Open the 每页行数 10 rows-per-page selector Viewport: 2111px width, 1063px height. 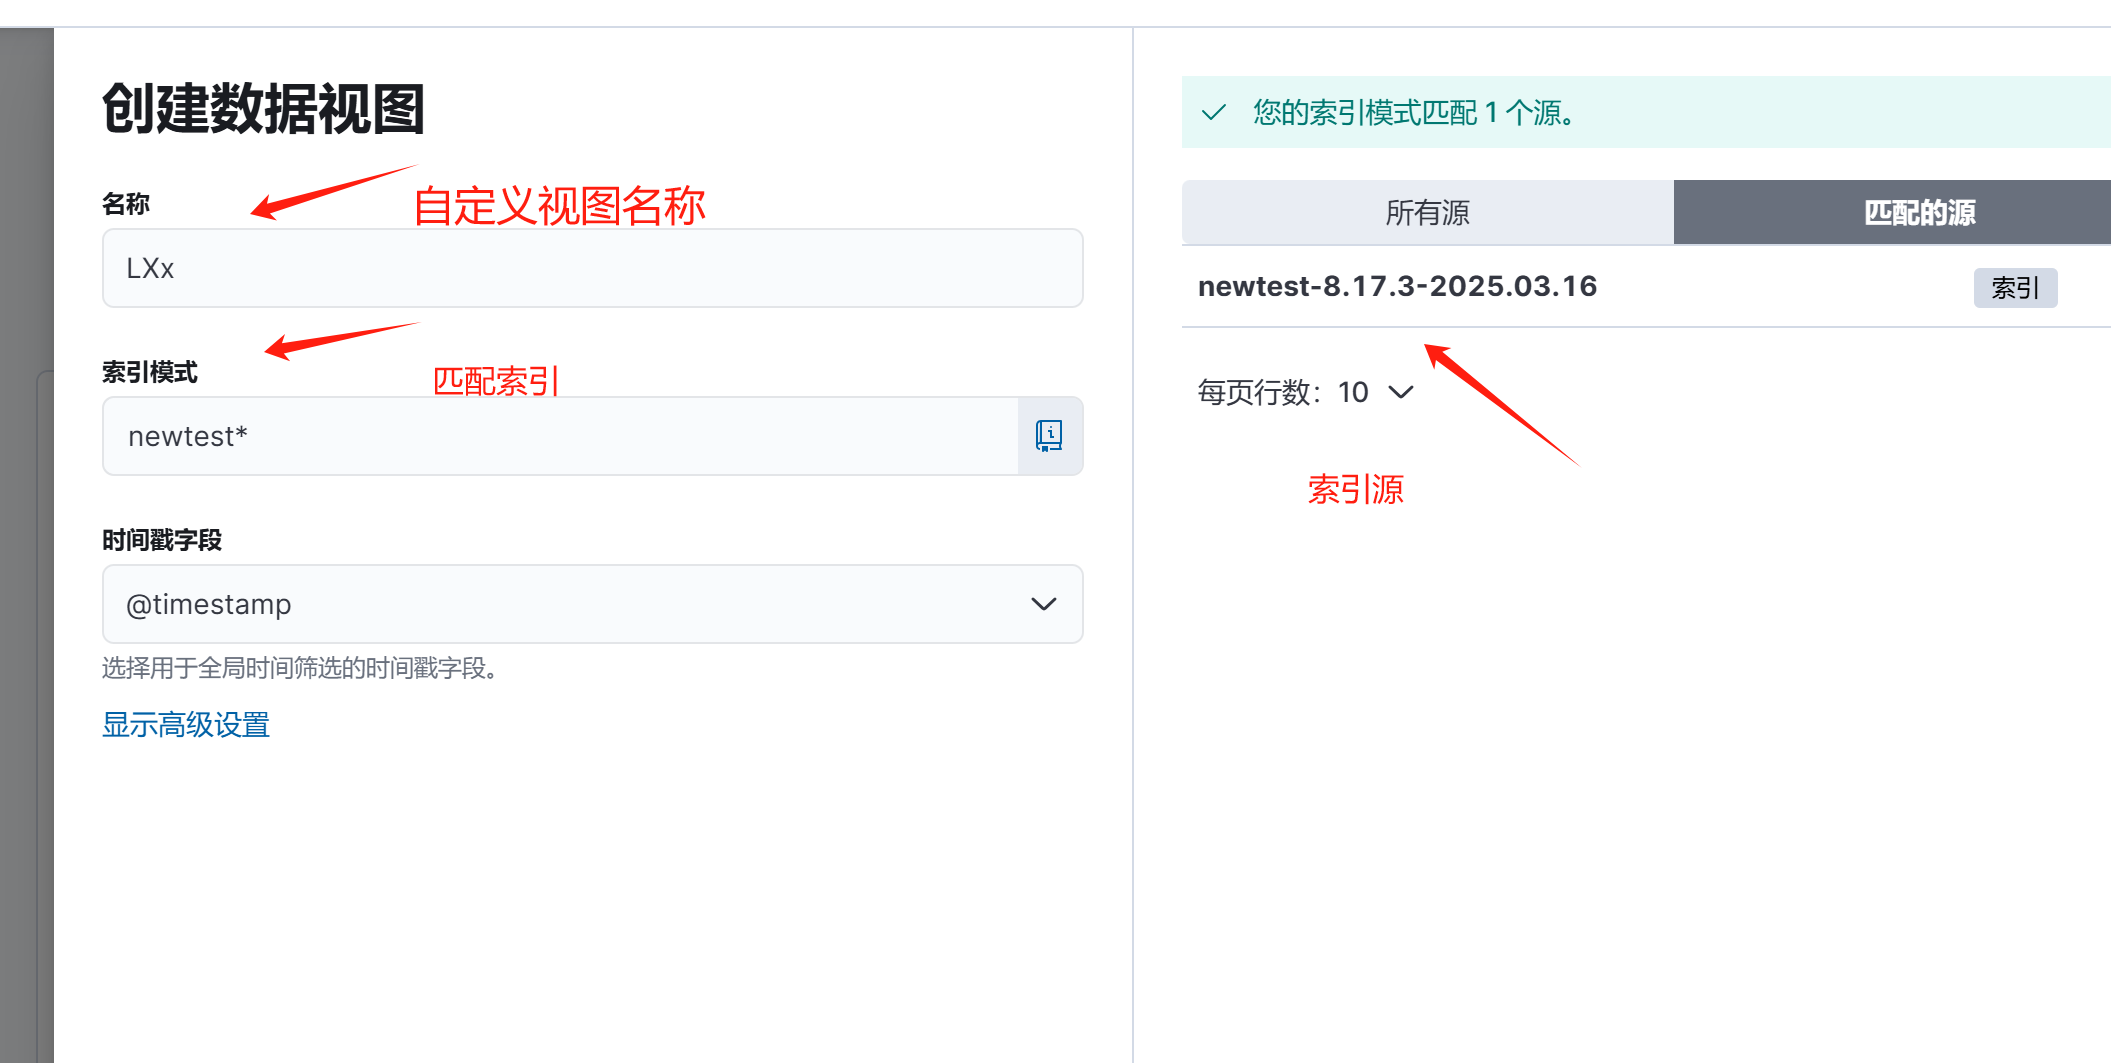click(x=1306, y=392)
